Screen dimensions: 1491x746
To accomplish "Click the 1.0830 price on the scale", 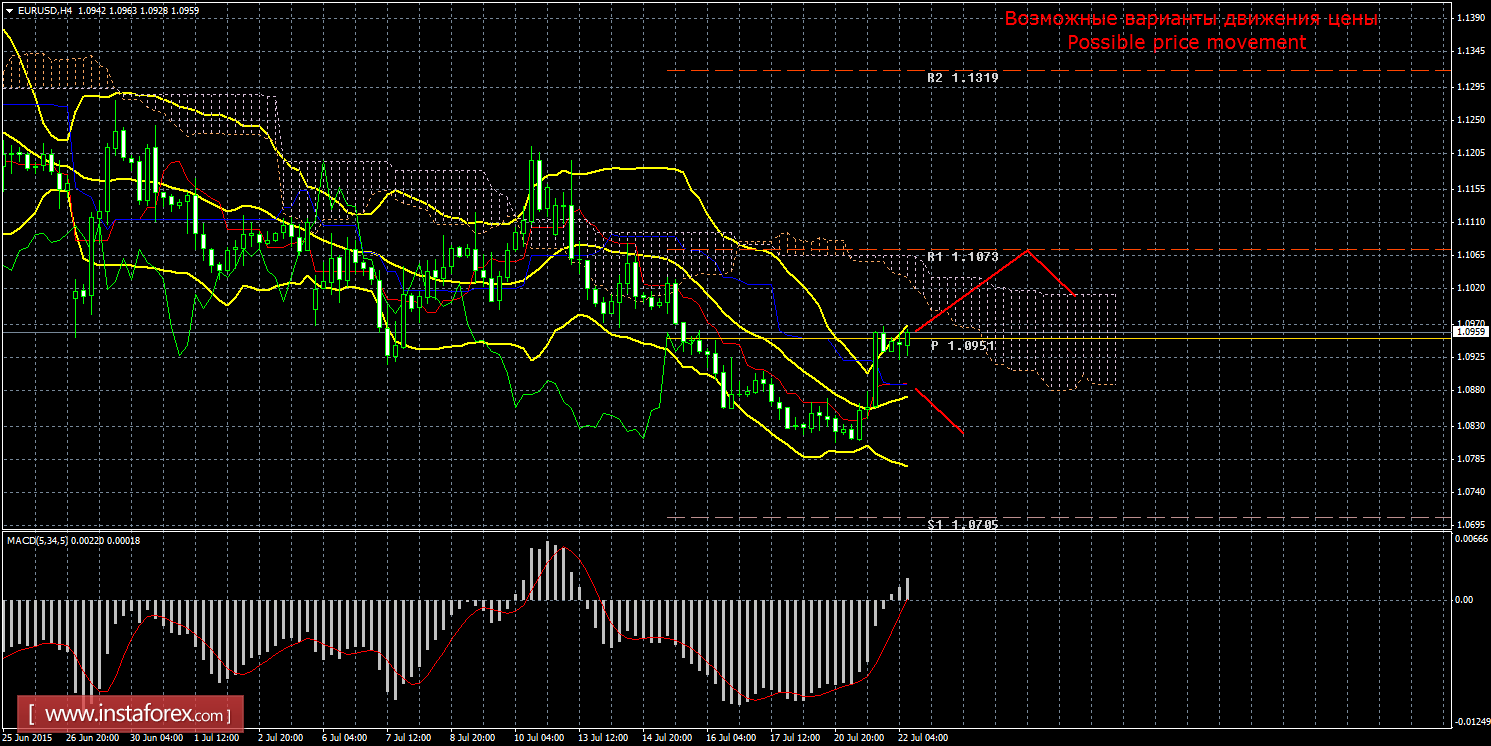I will pyautogui.click(x=1469, y=426).
